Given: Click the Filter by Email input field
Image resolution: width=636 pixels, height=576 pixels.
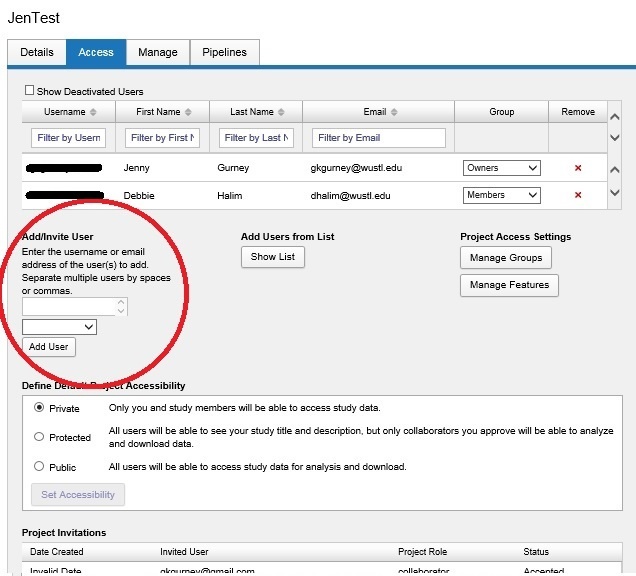Looking at the screenshot, I should click(378, 137).
